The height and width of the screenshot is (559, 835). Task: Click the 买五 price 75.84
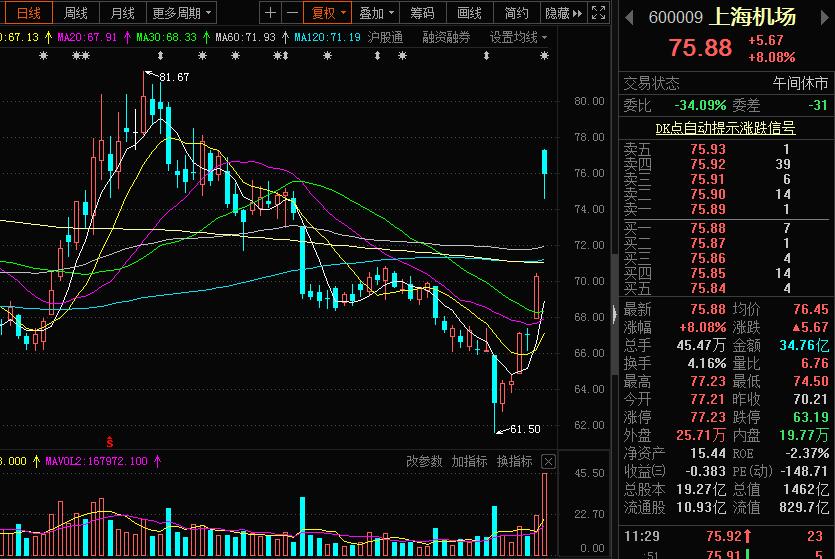pos(708,287)
